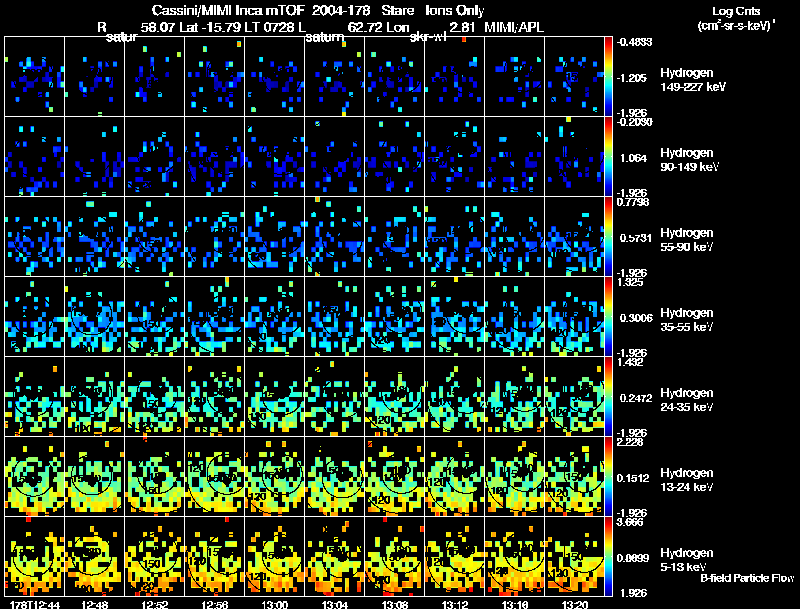Screen dimensions: 800x609
Task: Click the 149-227 keV image panel at 12:44
Action: (x=34, y=76)
